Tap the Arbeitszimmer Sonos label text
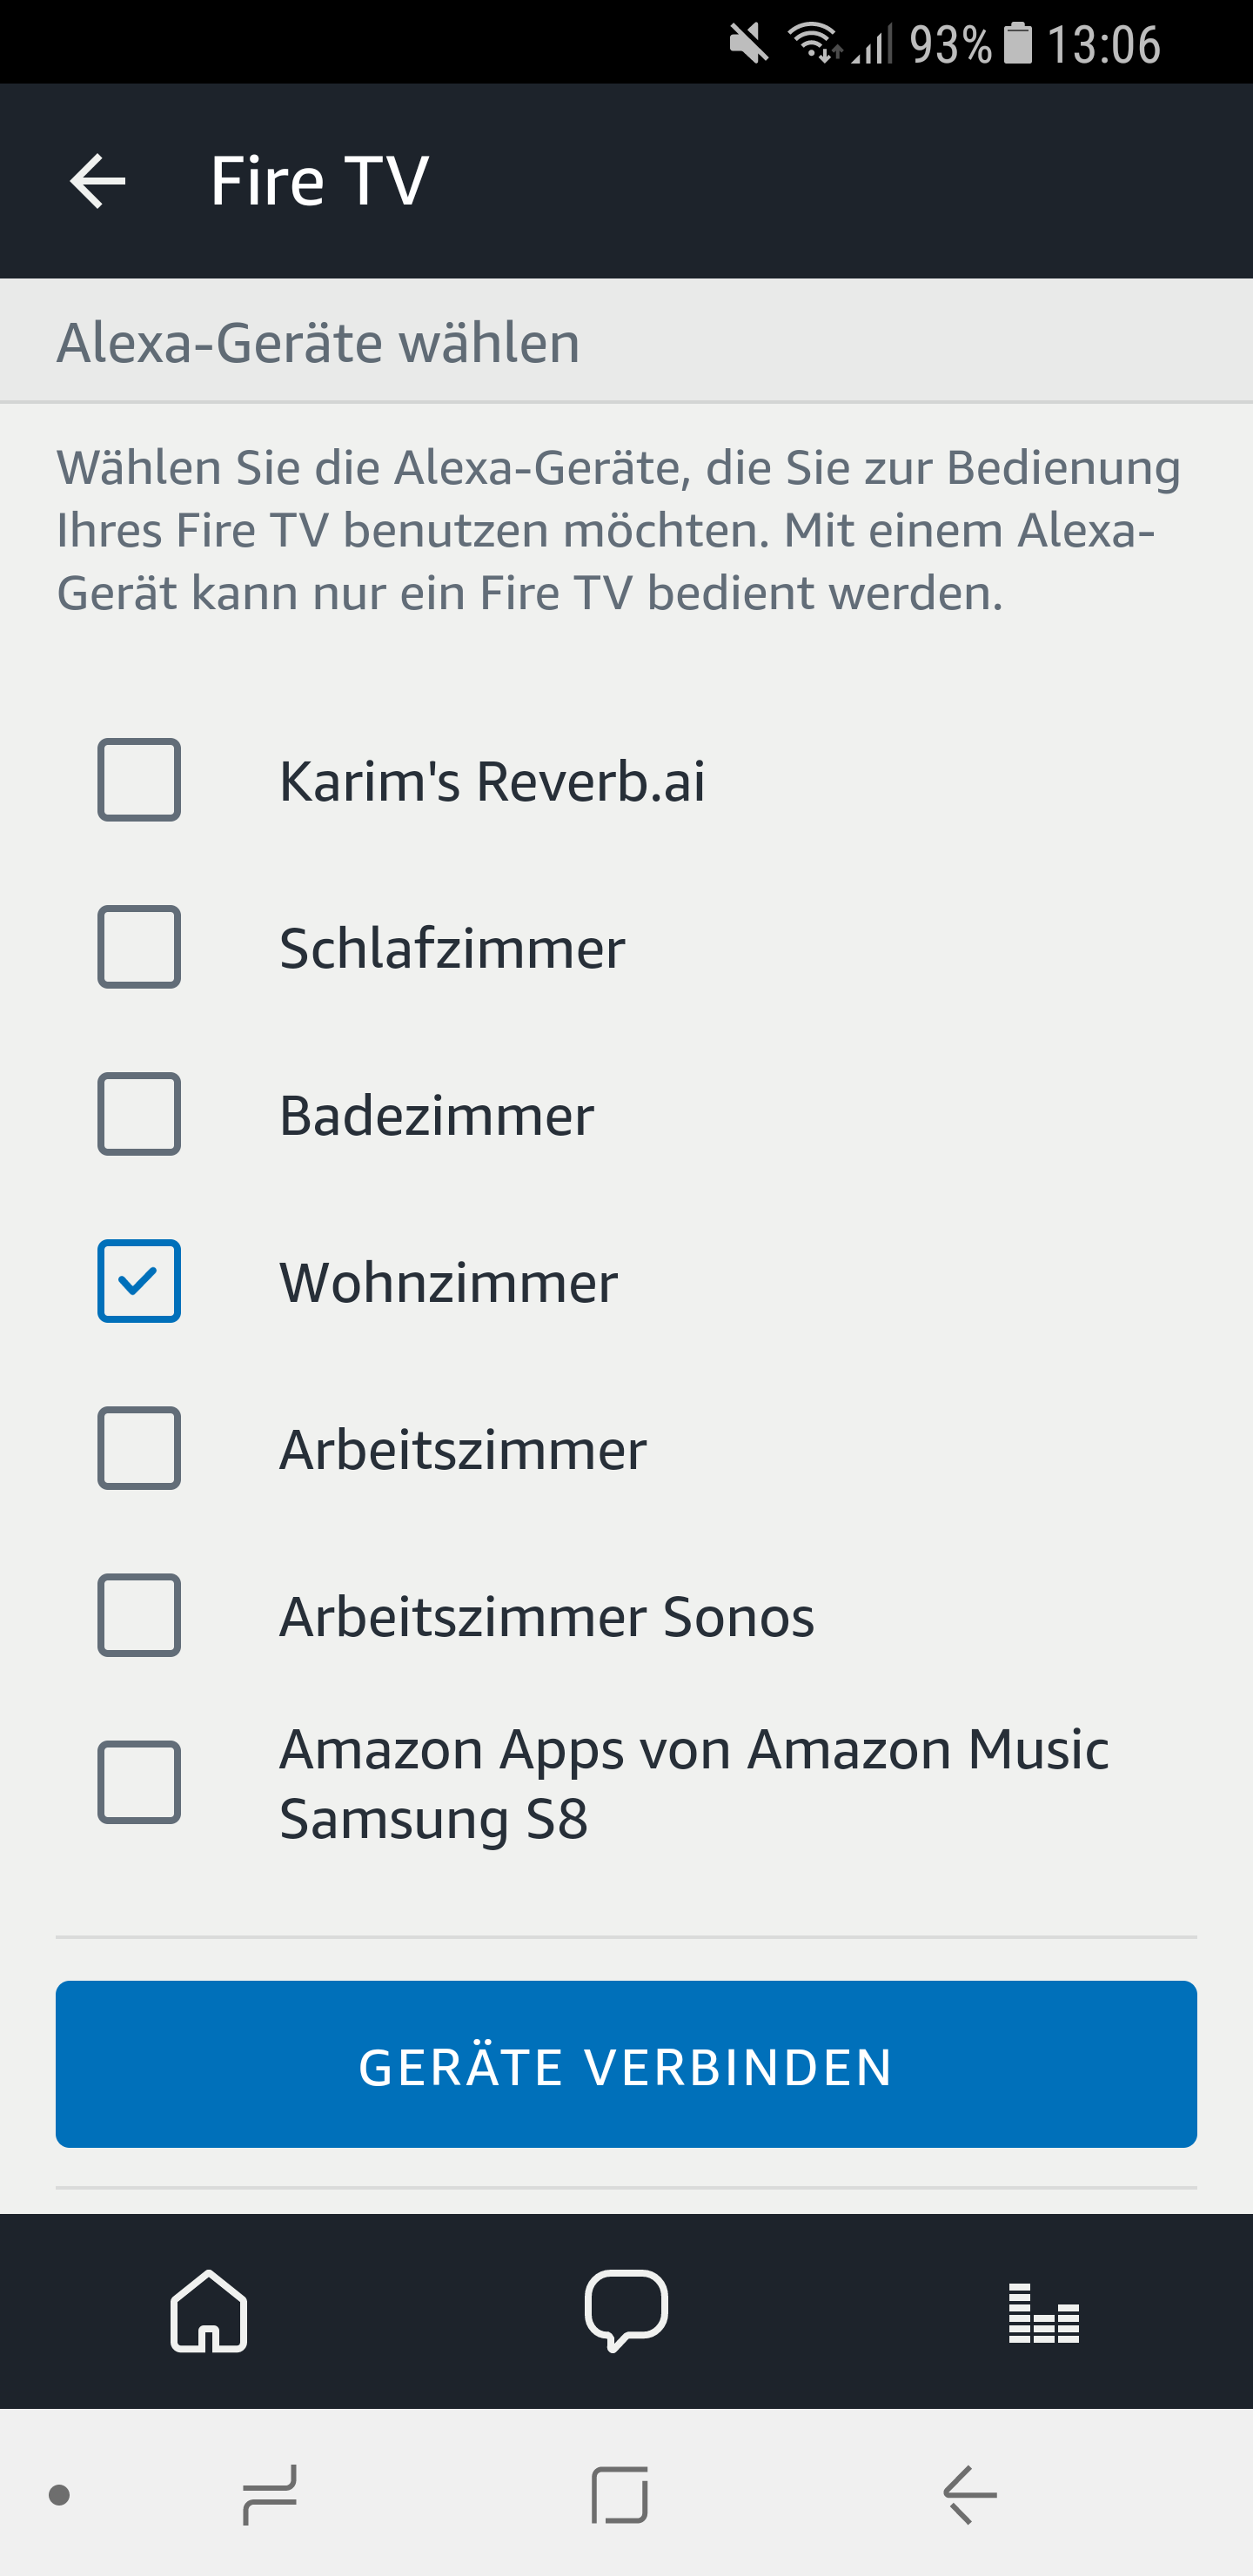 click(546, 1617)
